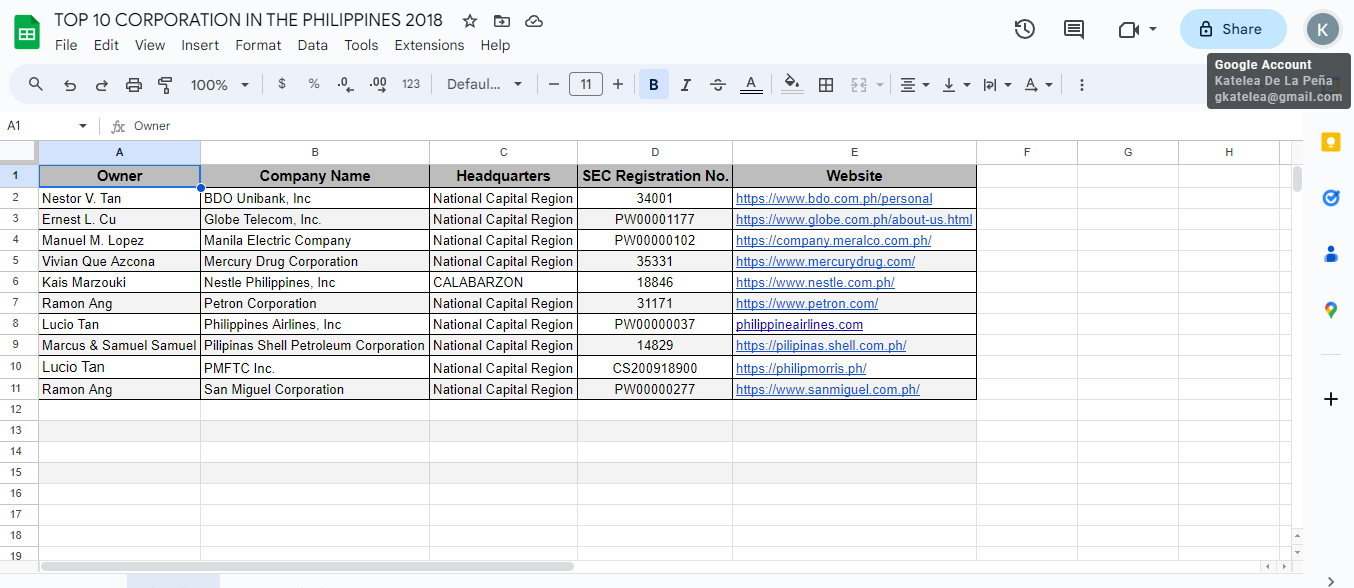This screenshot has width=1354, height=588.
Task: Open the bdo.com.ph personal link
Action: pos(834,199)
